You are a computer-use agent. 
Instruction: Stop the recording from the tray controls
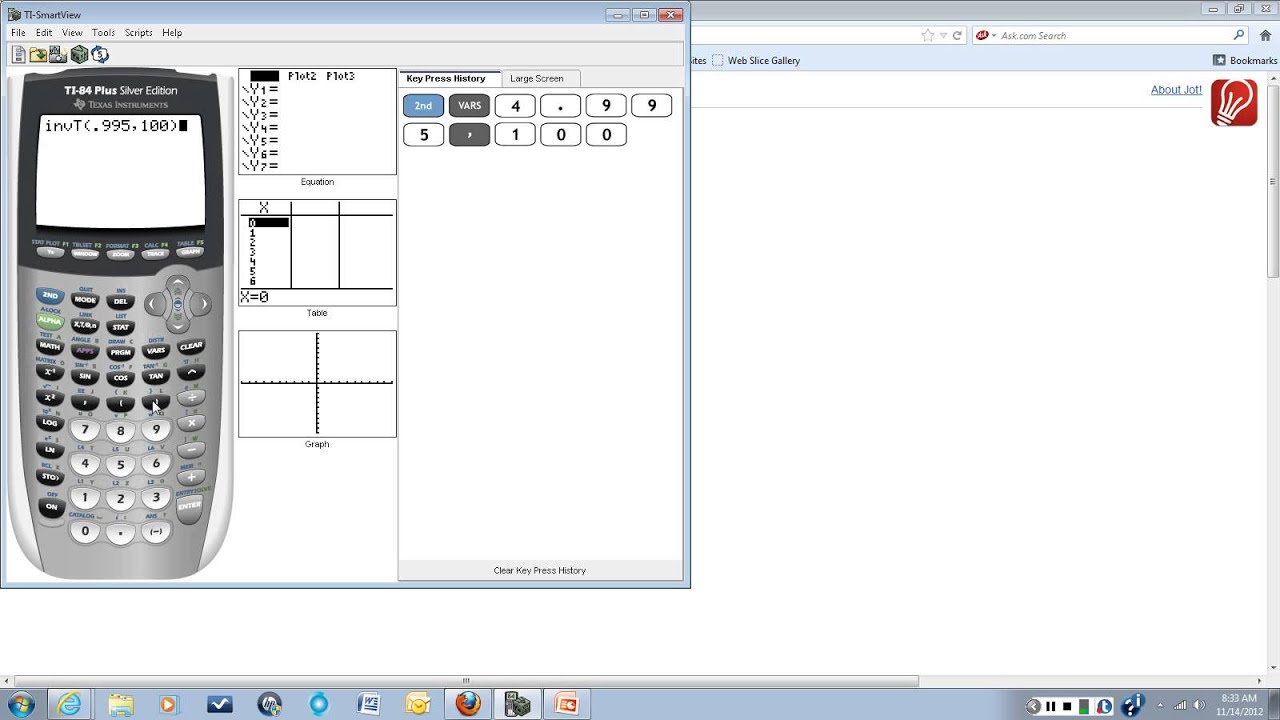tap(1067, 706)
